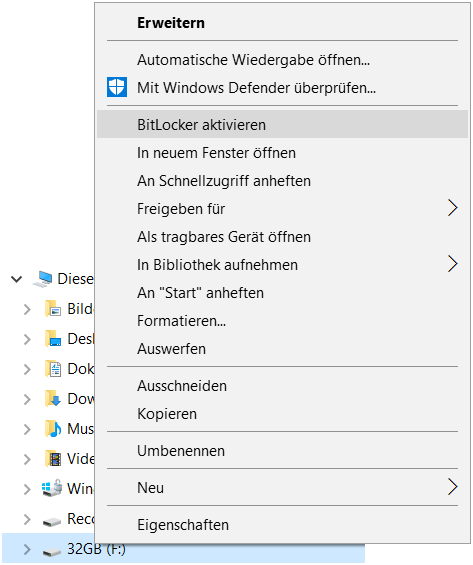
Task: Select the Pictures folder icon
Action: click(53, 309)
